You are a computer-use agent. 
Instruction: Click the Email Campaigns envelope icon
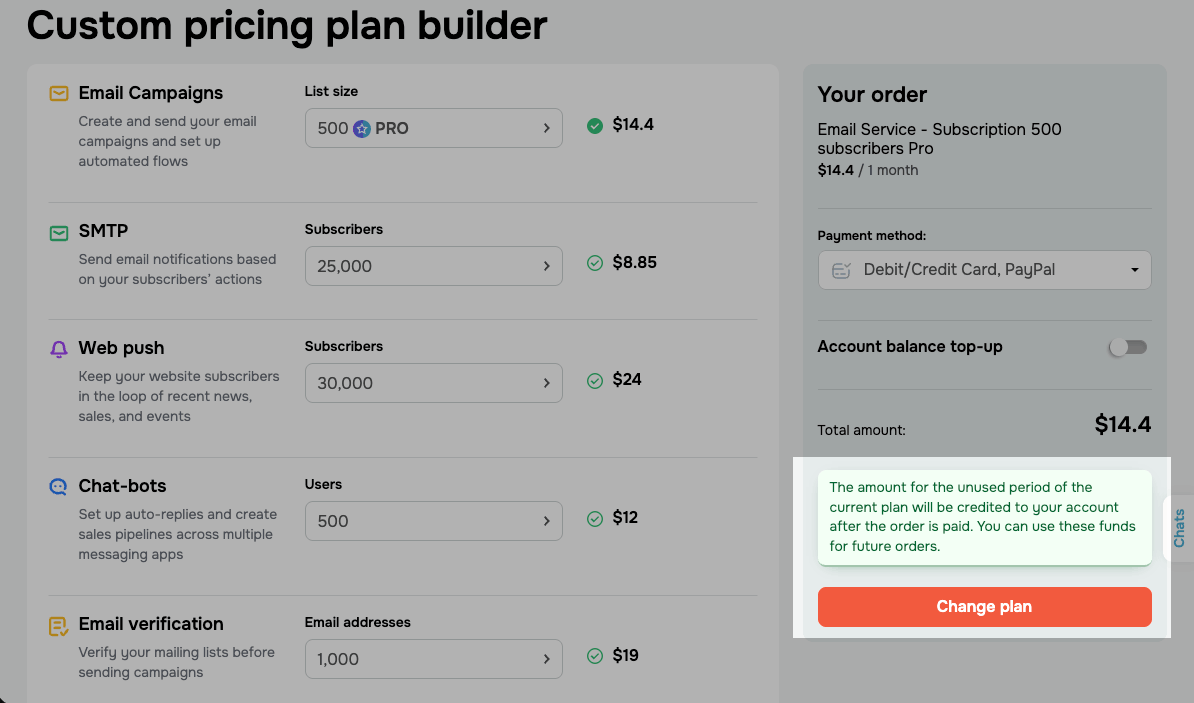tap(59, 94)
